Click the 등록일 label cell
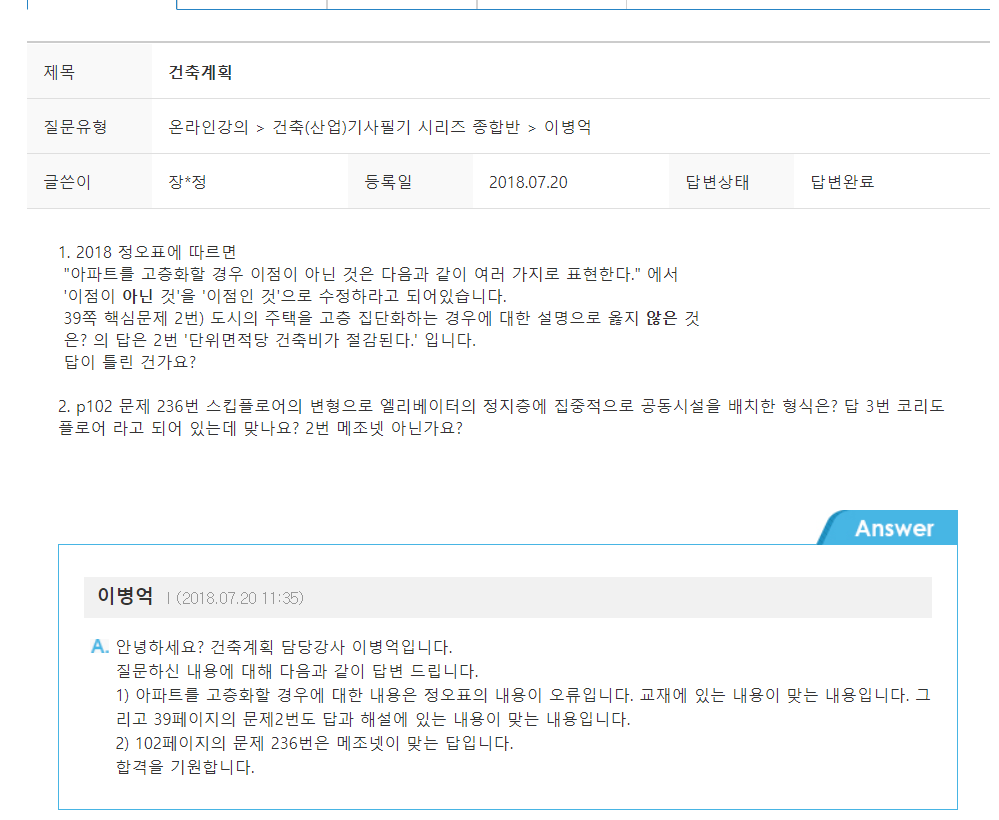This screenshot has height=820, width=999. coord(410,182)
